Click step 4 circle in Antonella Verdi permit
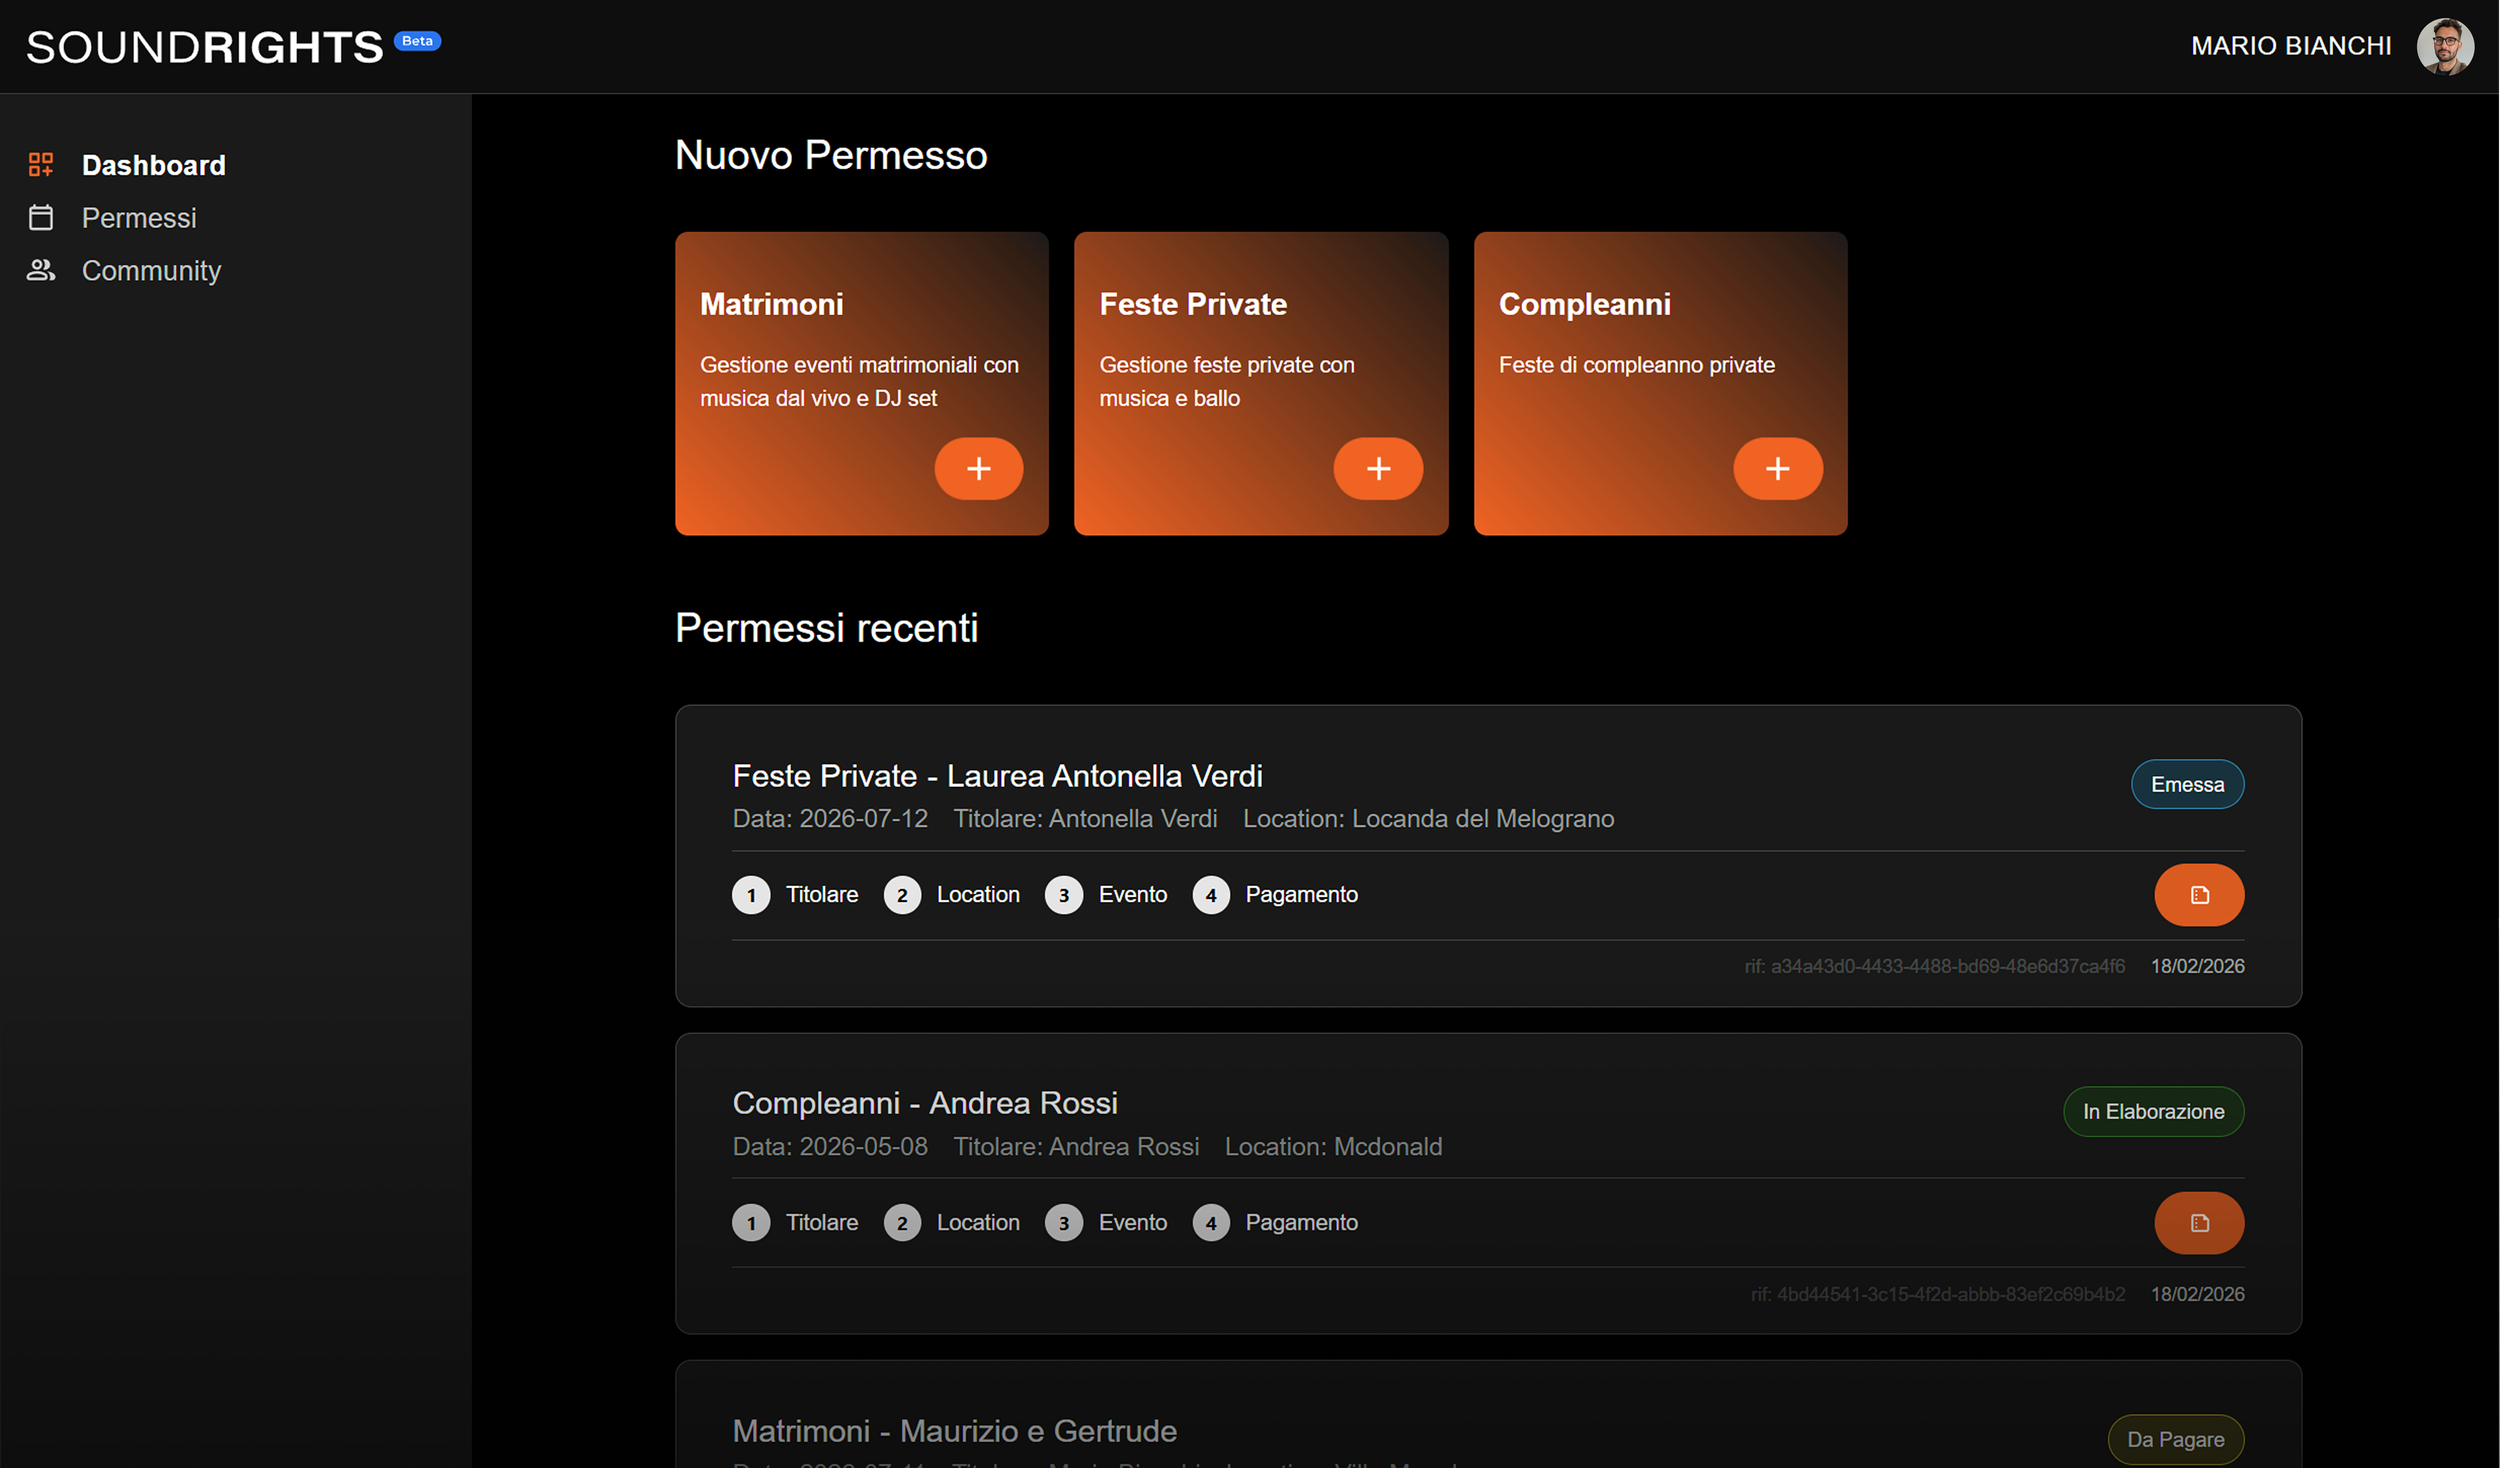 click(1210, 895)
